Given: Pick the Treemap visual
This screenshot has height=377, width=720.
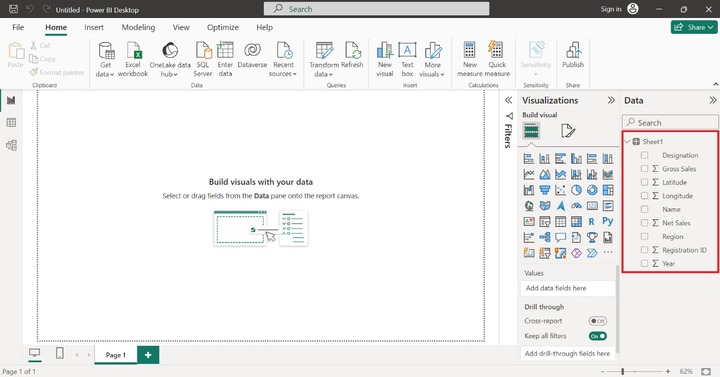Looking at the screenshot, I should [x=608, y=190].
